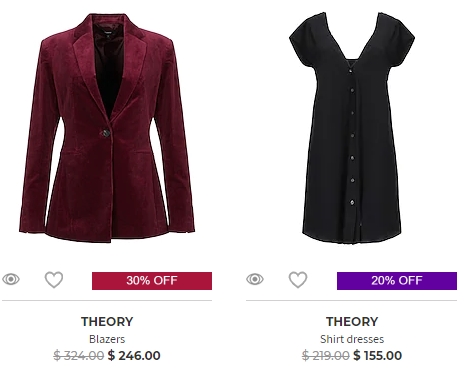467x368 pixels.
Task: Click the hem of the black dress
Action: pyautogui.click(x=352, y=237)
